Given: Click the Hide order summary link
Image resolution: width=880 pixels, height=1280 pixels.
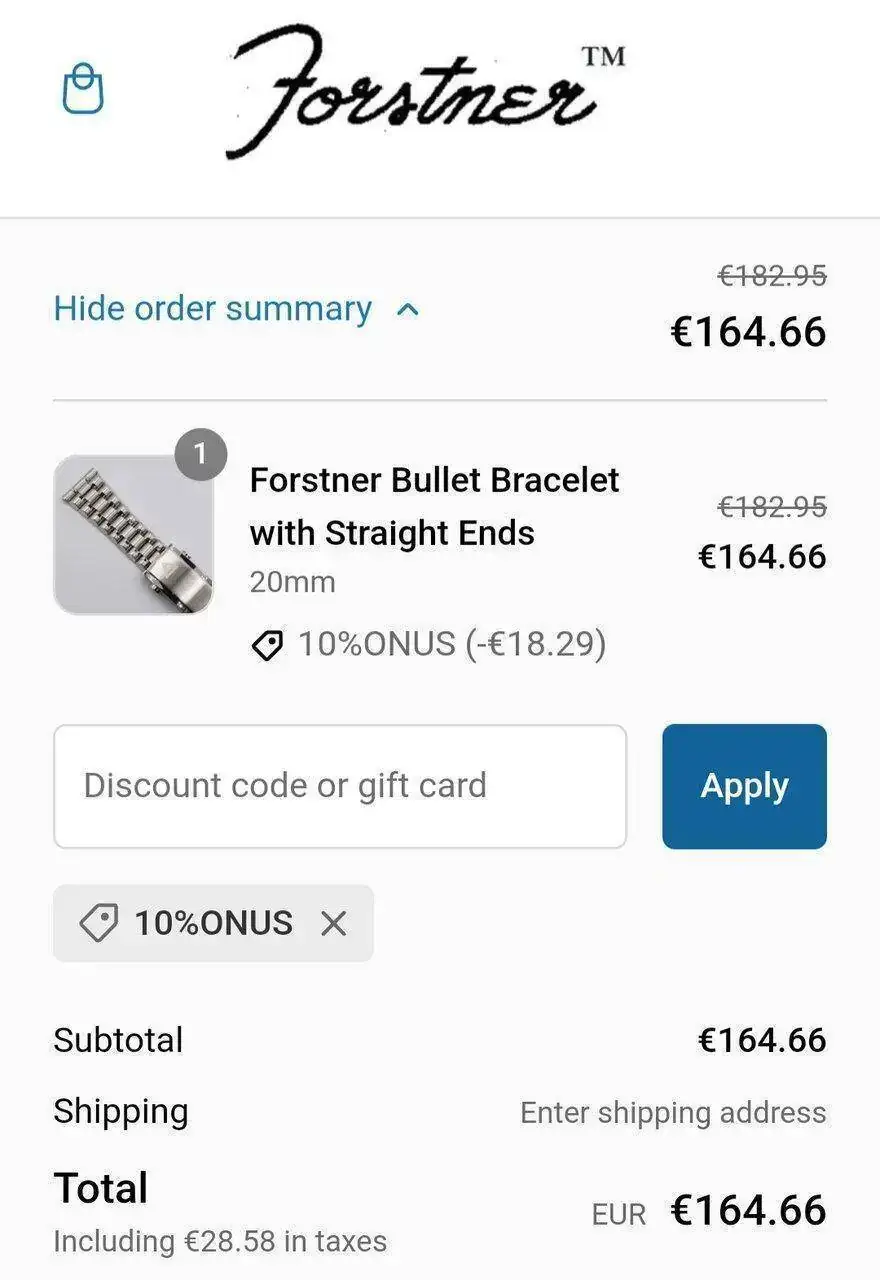Looking at the screenshot, I should coord(212,309).
